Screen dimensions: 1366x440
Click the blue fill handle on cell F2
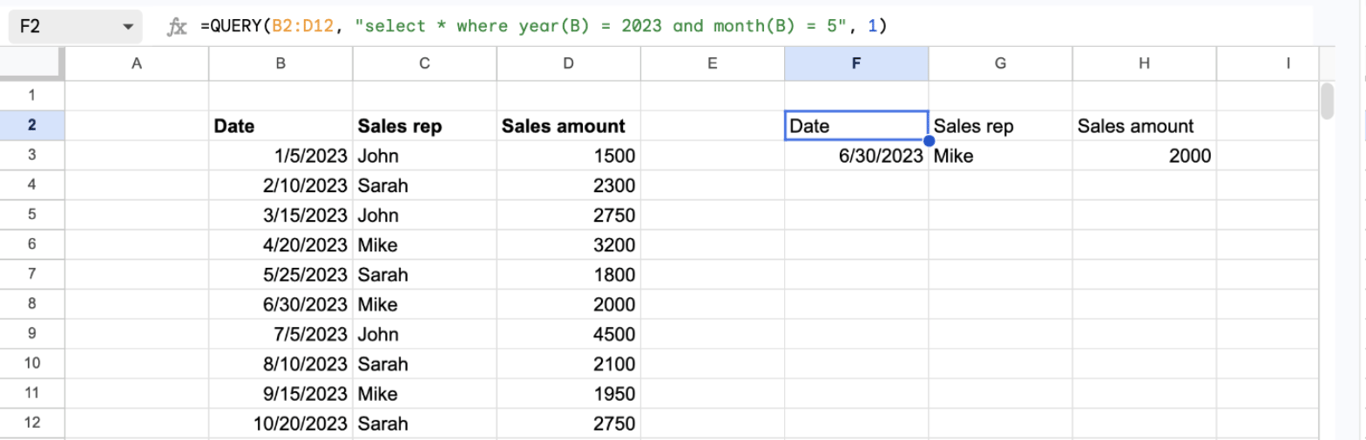click(929, 141)
